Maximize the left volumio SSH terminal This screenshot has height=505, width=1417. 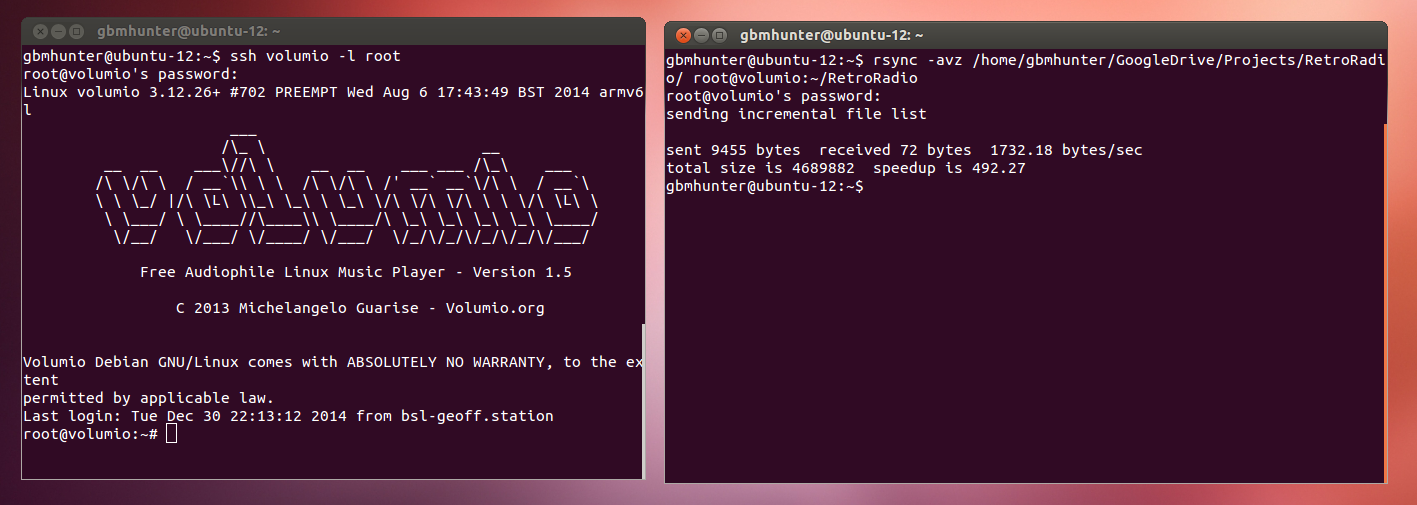[76, 32]
